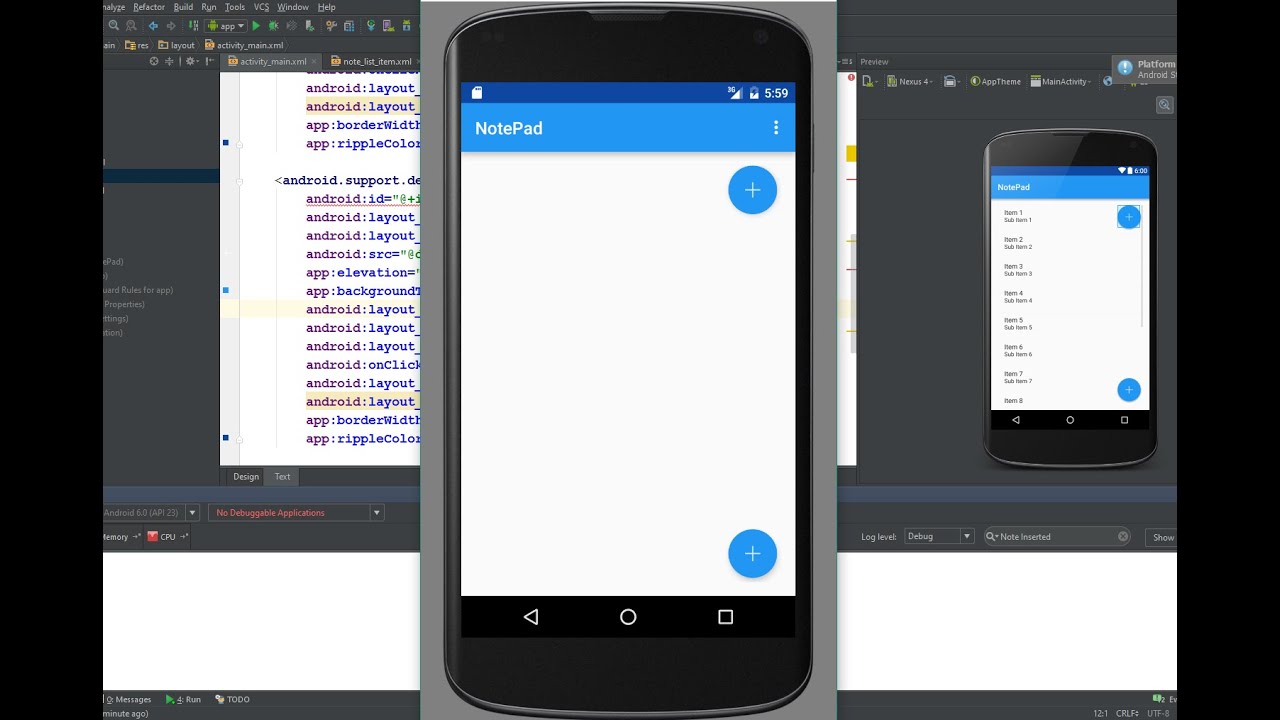Open the app run configuration dropdown
Screen dimensions: 1280x720
pos(227,26)
